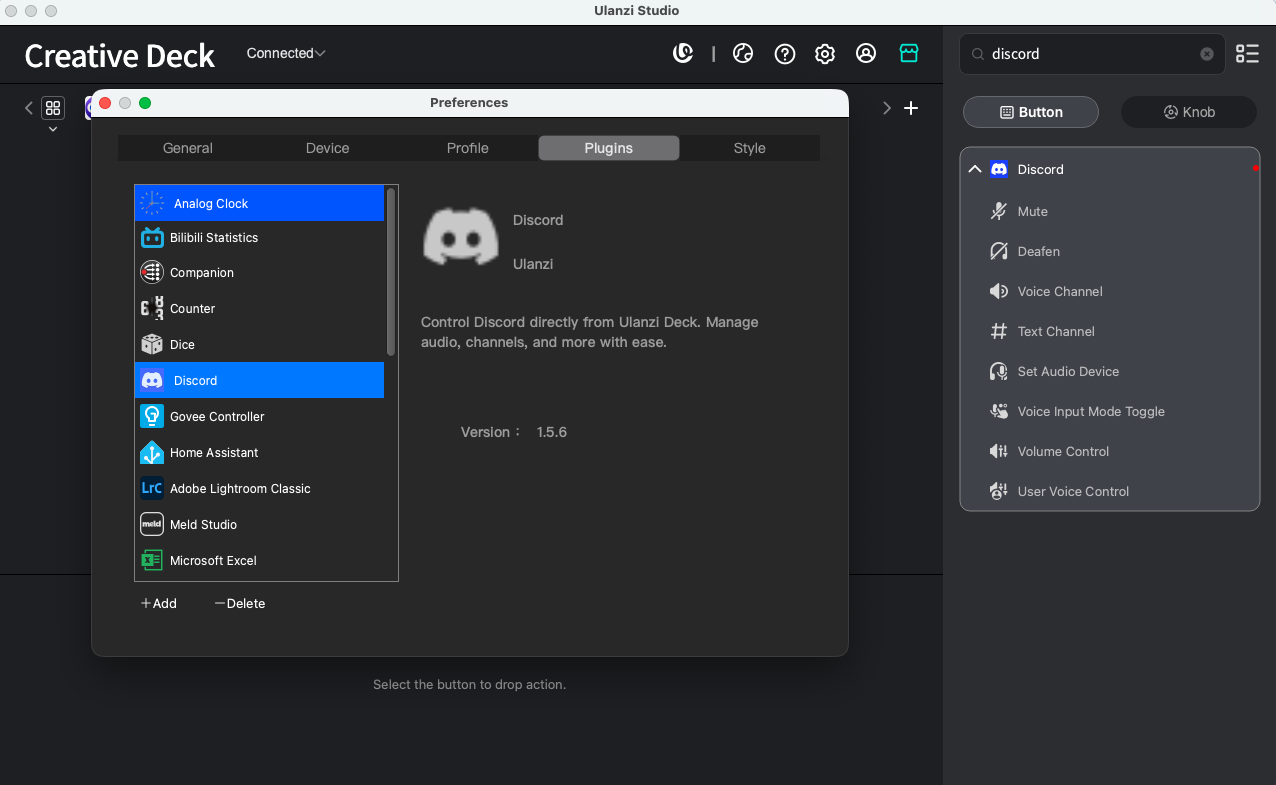Open the Connected device dropdown

pos(286,53)
